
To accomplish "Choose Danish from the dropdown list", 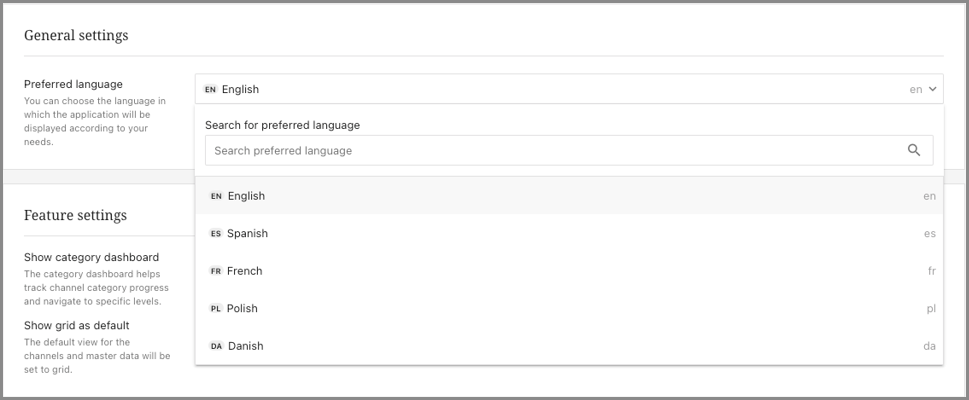I will (x=245, y=346).
